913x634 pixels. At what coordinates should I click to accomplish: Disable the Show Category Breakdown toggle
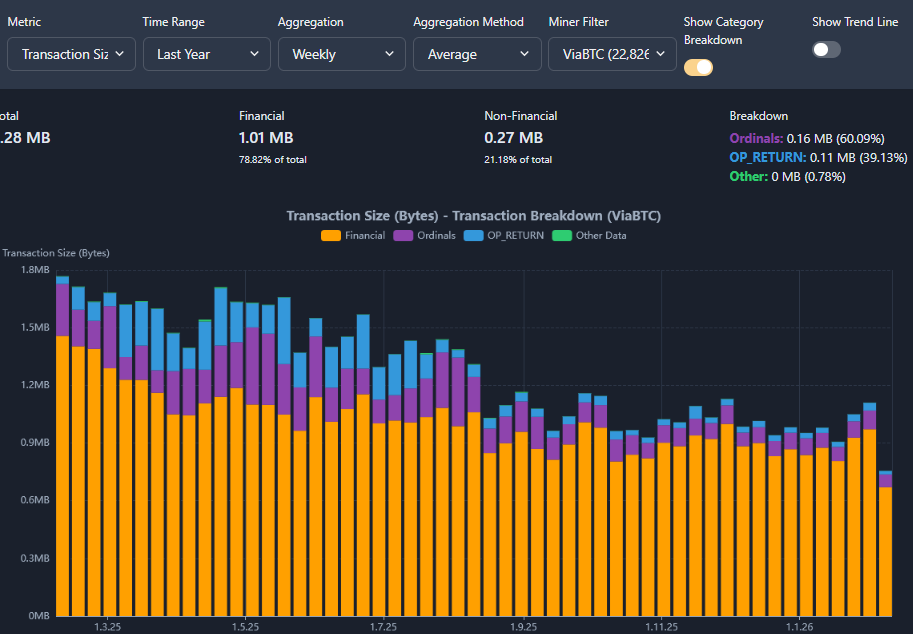coord(698,67)
